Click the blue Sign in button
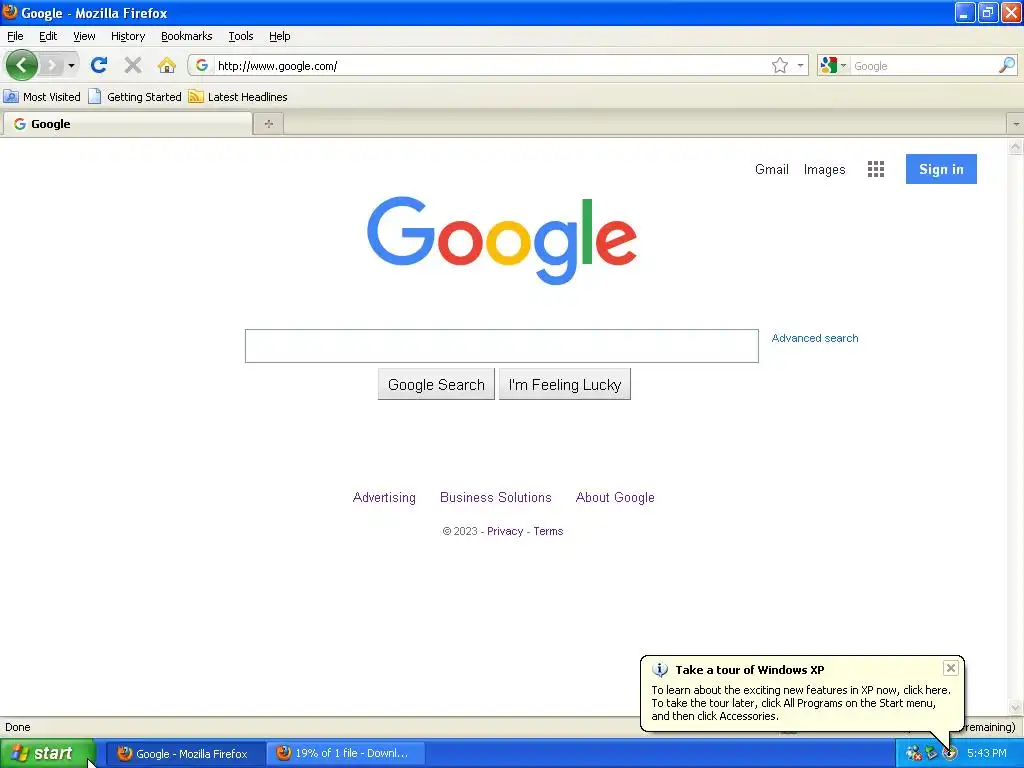The height and width of the screenshot is (768, 1024). pos(941,169)
